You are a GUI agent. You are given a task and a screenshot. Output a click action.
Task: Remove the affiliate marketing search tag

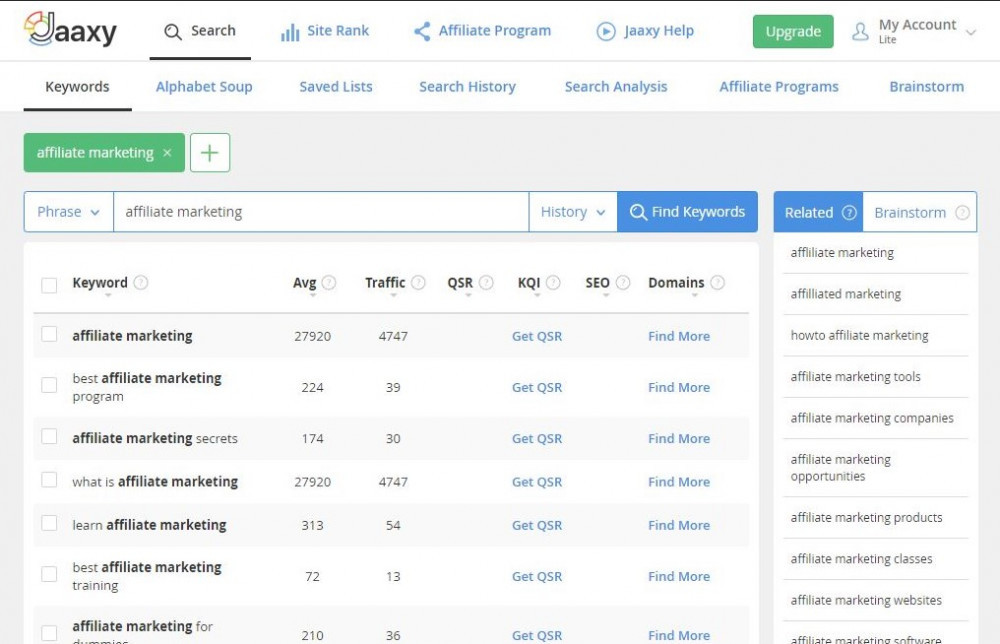coord(167,153)
